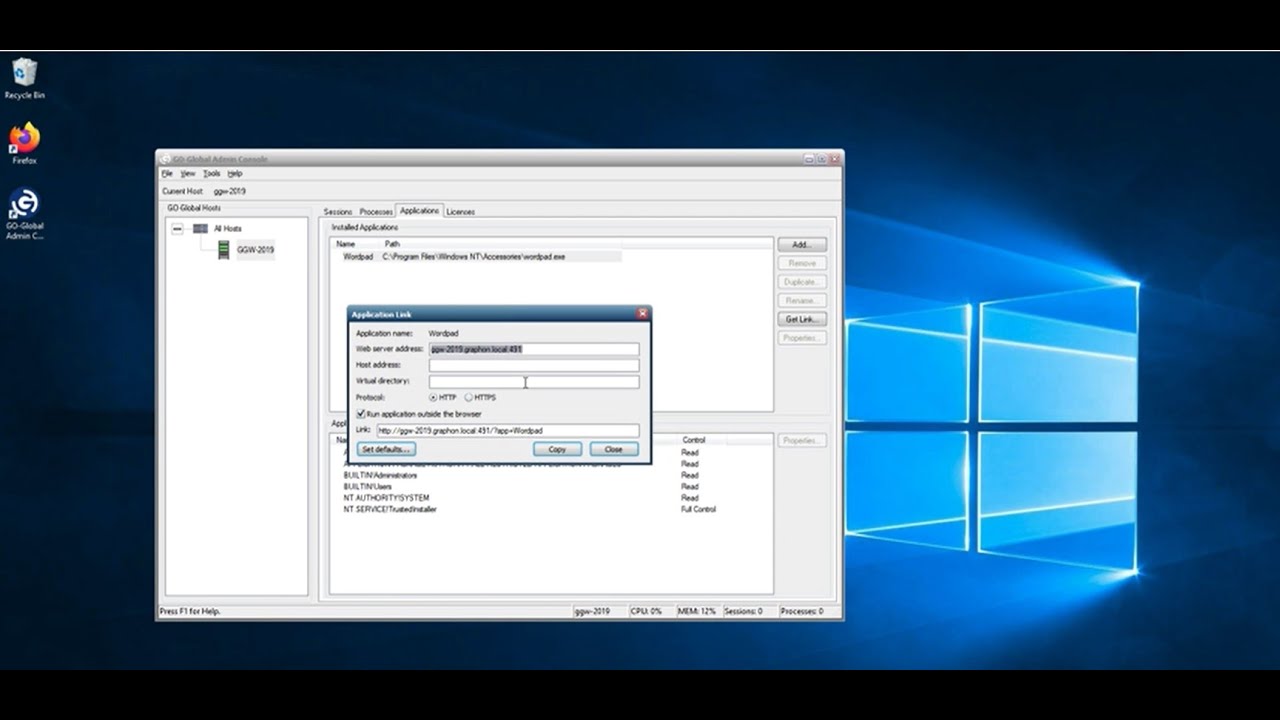
Task: Click the Name column header in Installed Applications
Action: coord(345,244)
